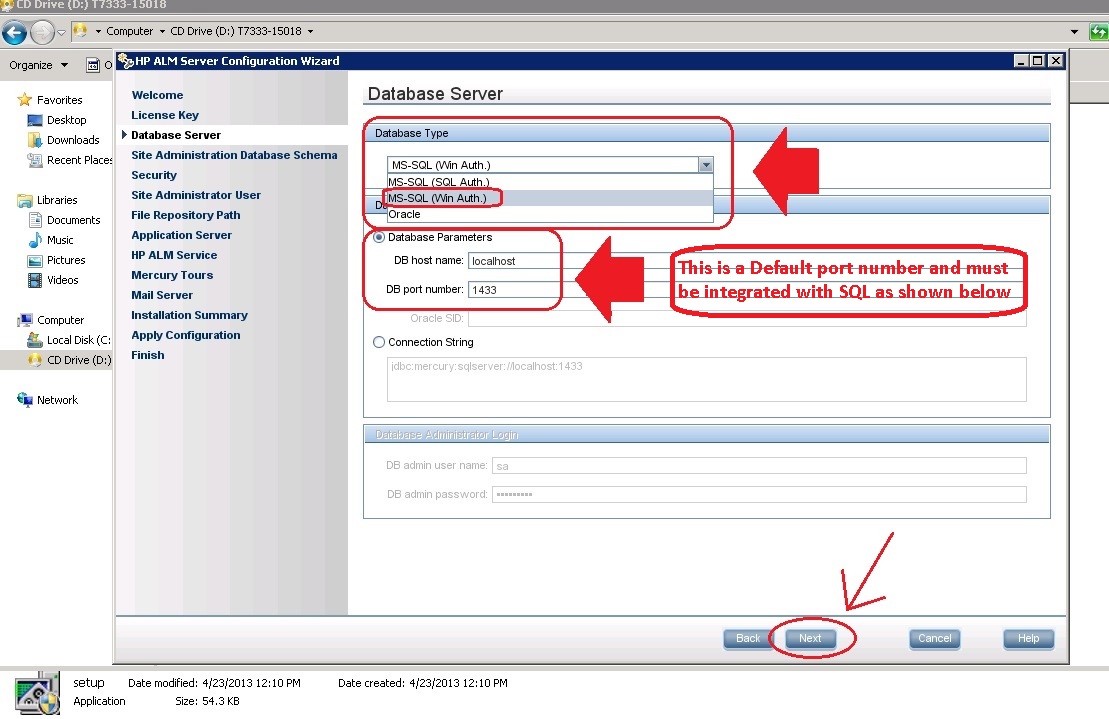Open the Database Type dropdown arrow
The width and height of the screenshot is (1109, 719).
point(705,165)
